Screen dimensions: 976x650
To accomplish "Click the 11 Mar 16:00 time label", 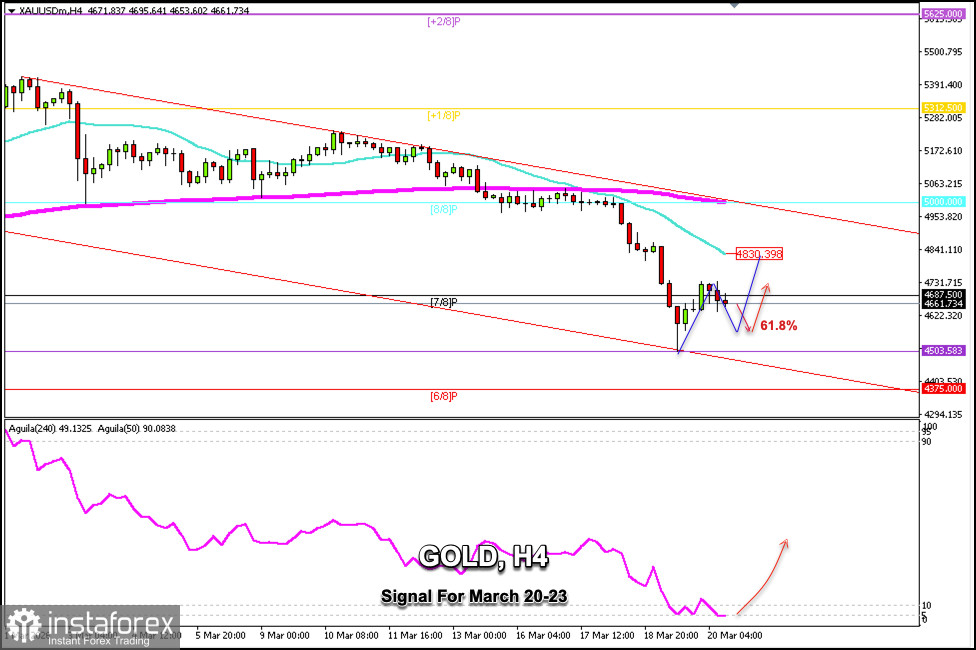I will point(415,636).
